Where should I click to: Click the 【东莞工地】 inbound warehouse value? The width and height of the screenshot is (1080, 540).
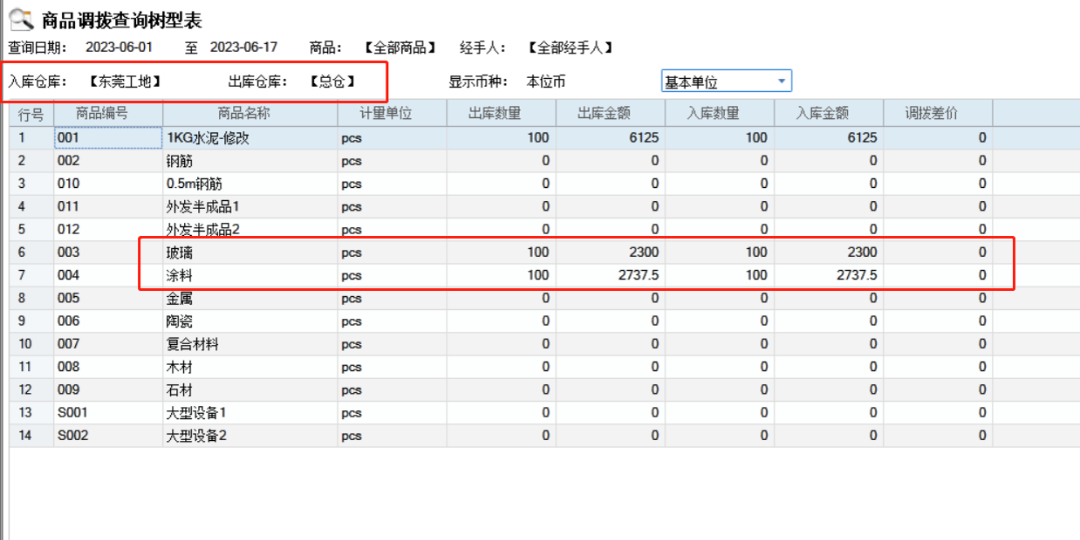125,82
